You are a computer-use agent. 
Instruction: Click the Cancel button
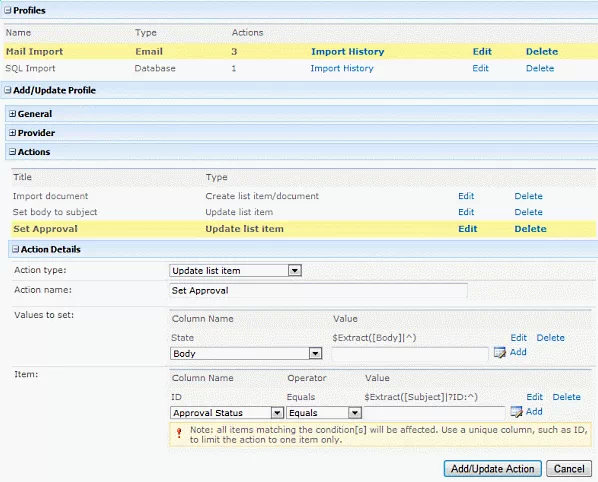(569, 469)
